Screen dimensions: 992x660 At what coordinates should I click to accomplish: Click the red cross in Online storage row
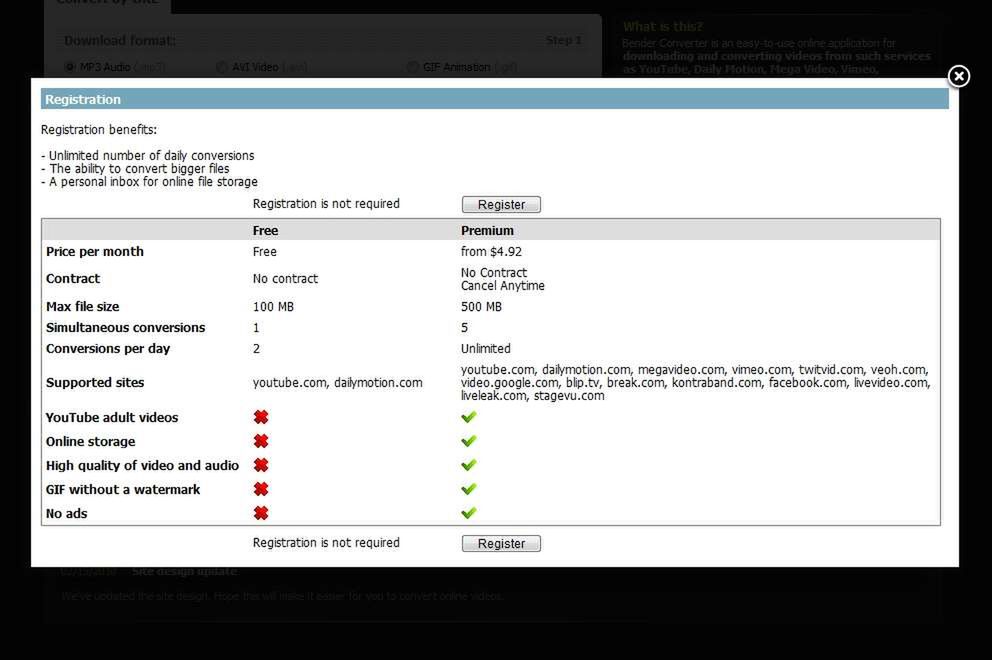(261, 441)
